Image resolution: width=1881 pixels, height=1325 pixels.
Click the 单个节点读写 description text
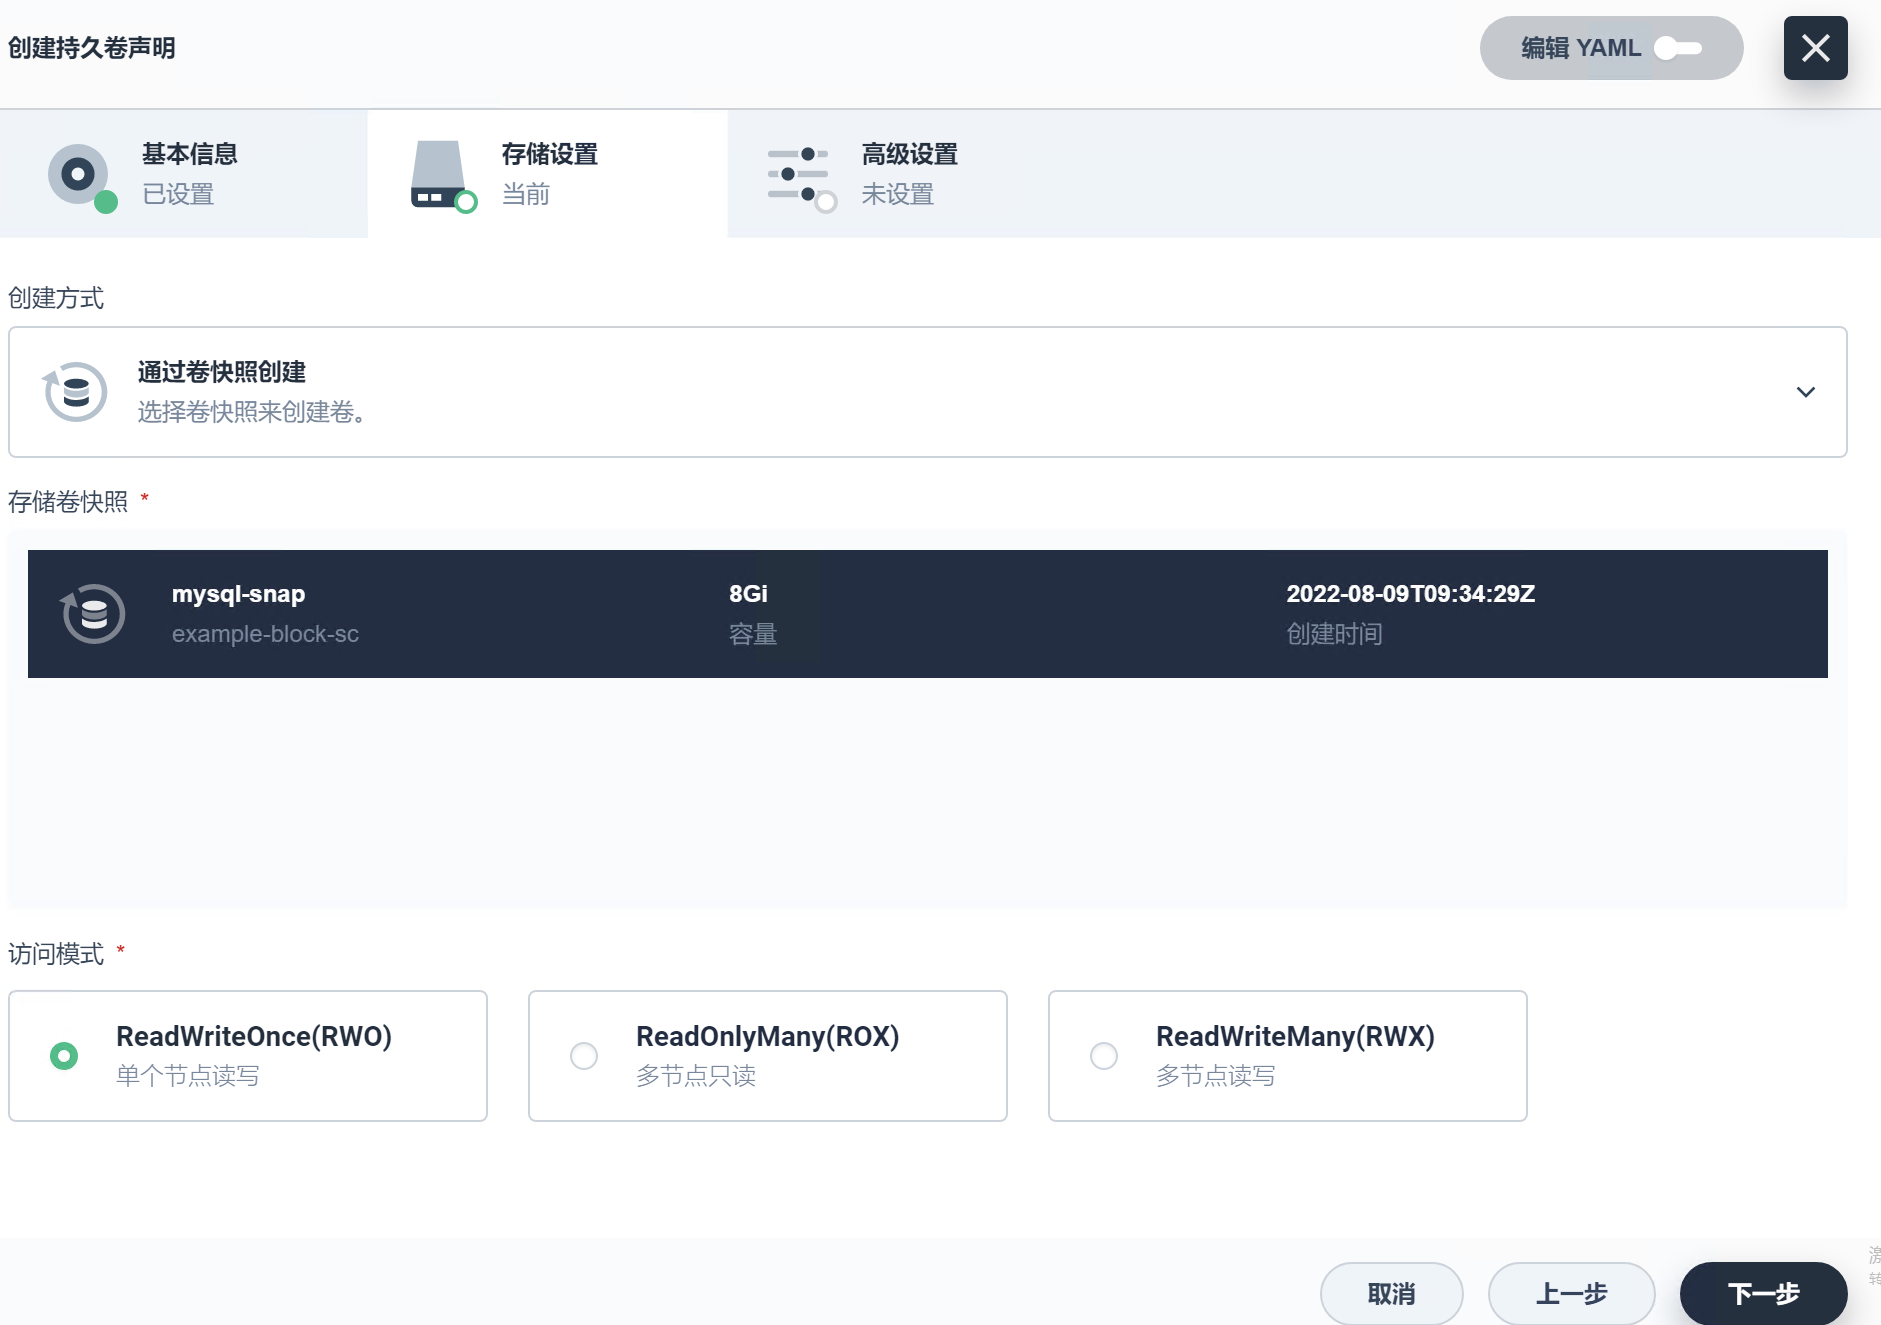(x=188, y=1076)
